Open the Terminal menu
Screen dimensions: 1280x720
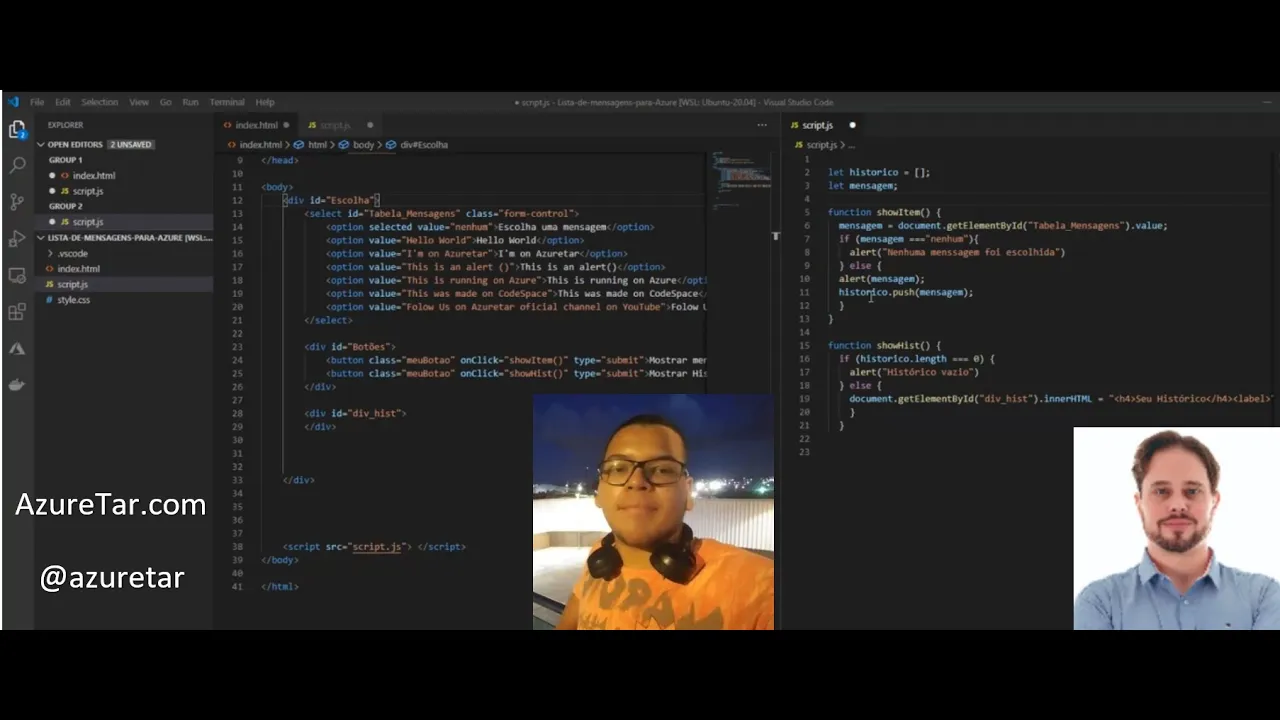click(x=227, y=102)
